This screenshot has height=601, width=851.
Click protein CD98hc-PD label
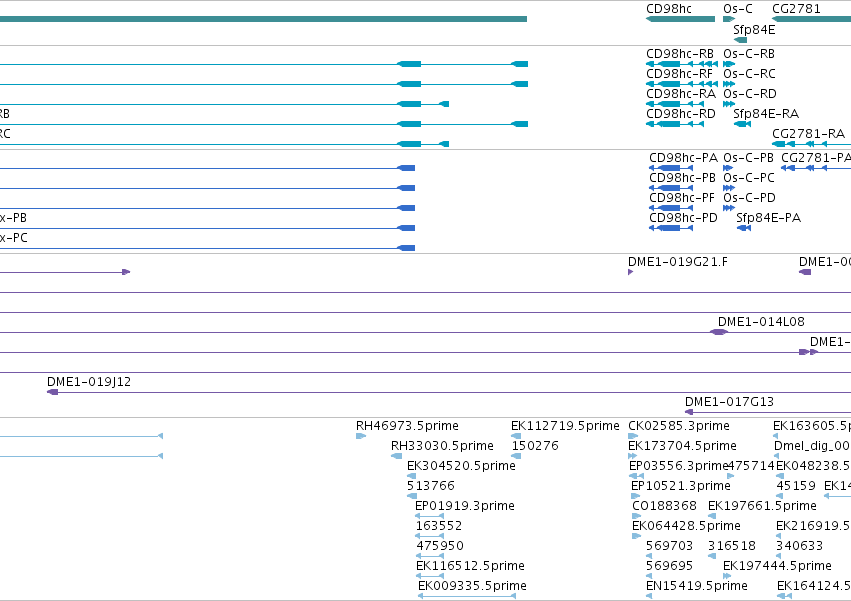coord(683,218)
